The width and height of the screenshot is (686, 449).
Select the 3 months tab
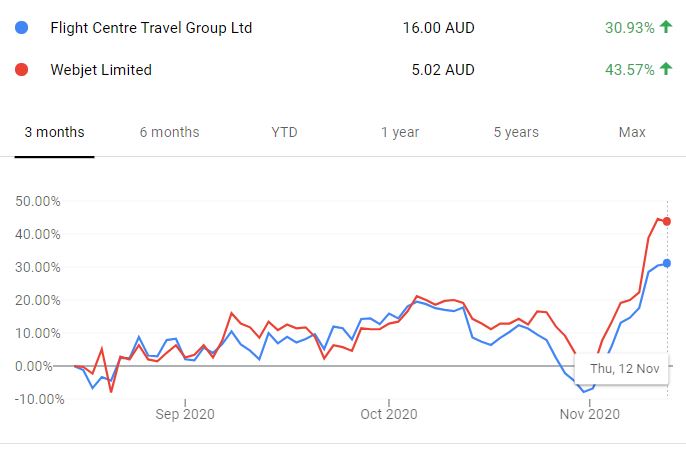click(x=54, y=132)
